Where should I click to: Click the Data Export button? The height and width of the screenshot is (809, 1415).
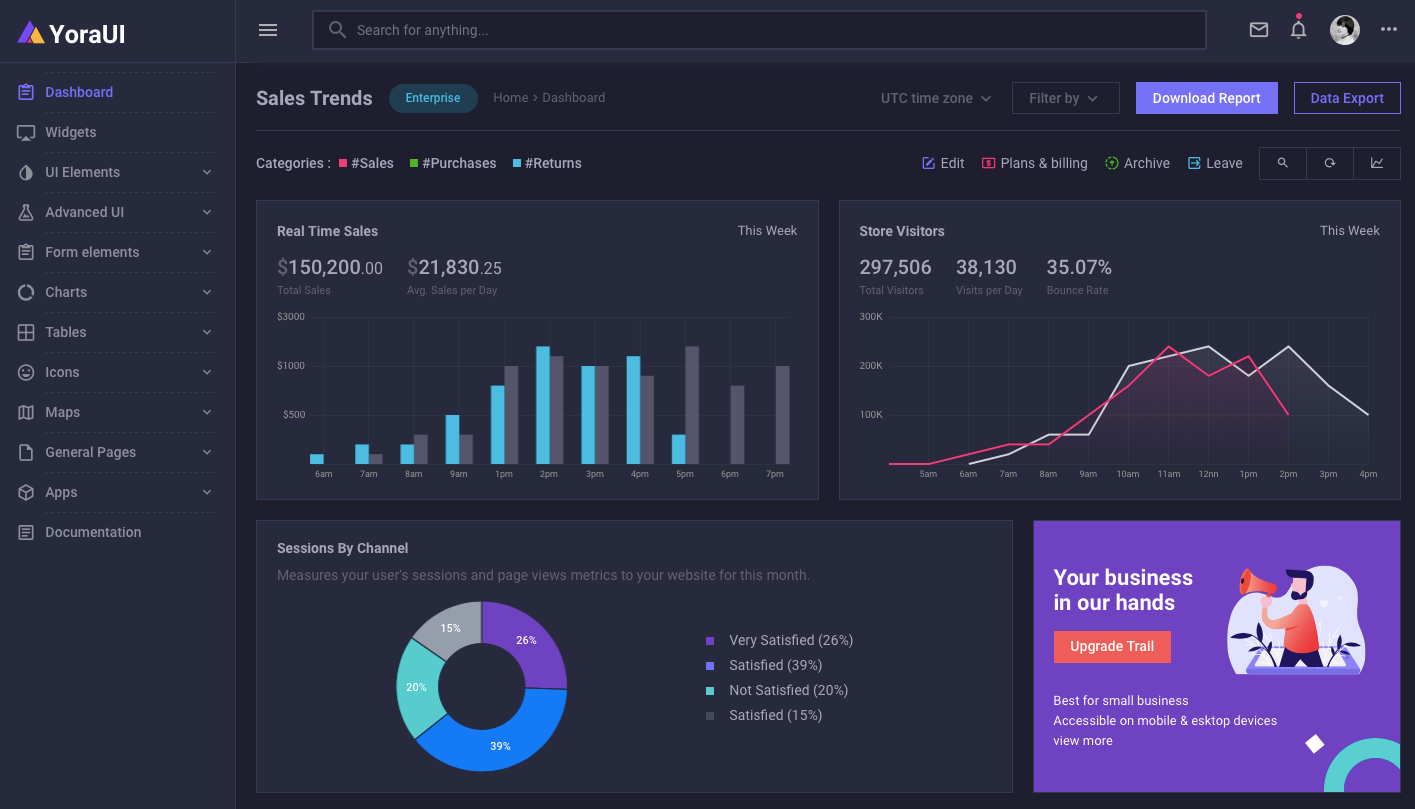1346,98
